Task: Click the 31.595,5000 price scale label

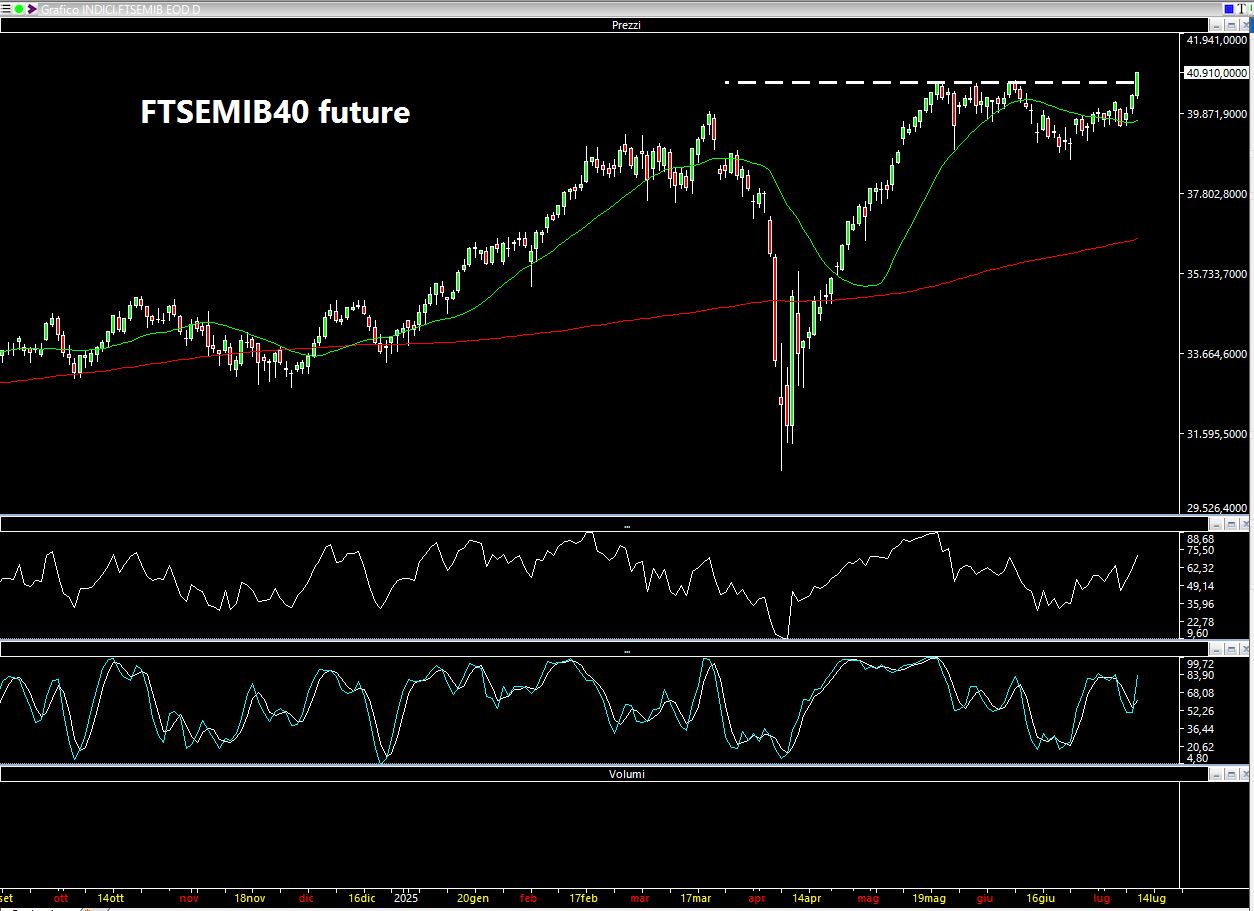Action: pos(1215,434)
